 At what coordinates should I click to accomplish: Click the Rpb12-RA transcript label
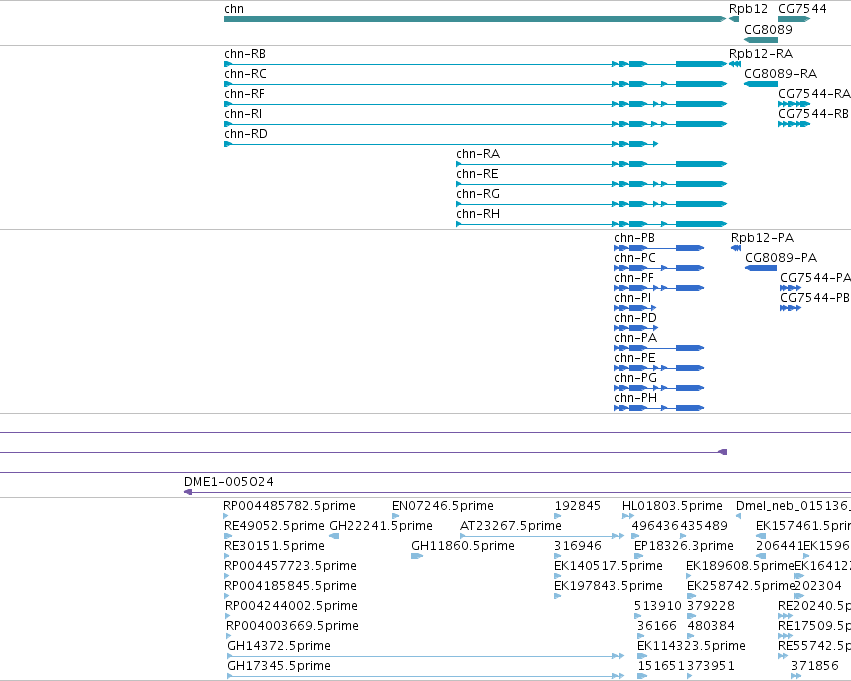[x=761, y=54]
